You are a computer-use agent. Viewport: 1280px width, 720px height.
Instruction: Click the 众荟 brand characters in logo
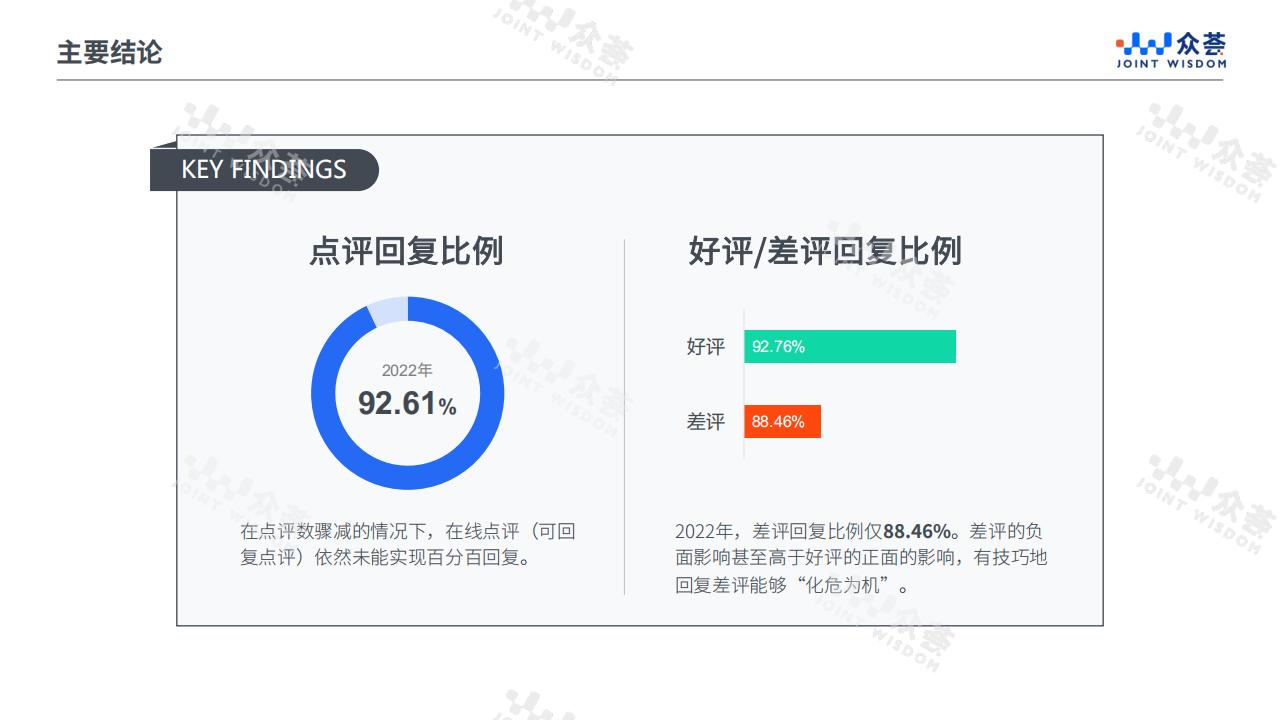click(x=1201, y=44)
